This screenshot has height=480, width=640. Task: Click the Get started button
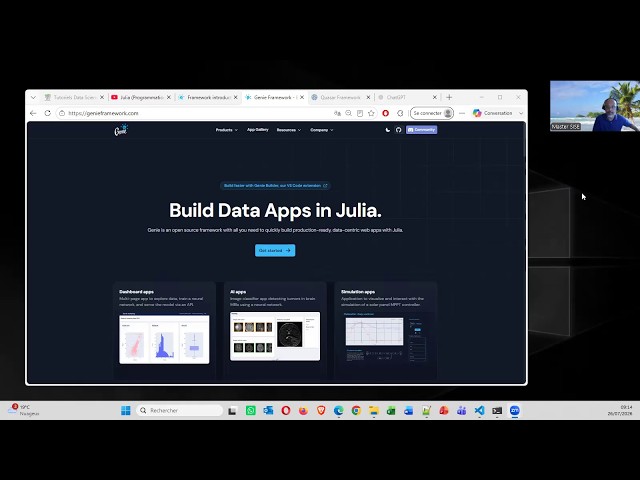pos(275,250)
